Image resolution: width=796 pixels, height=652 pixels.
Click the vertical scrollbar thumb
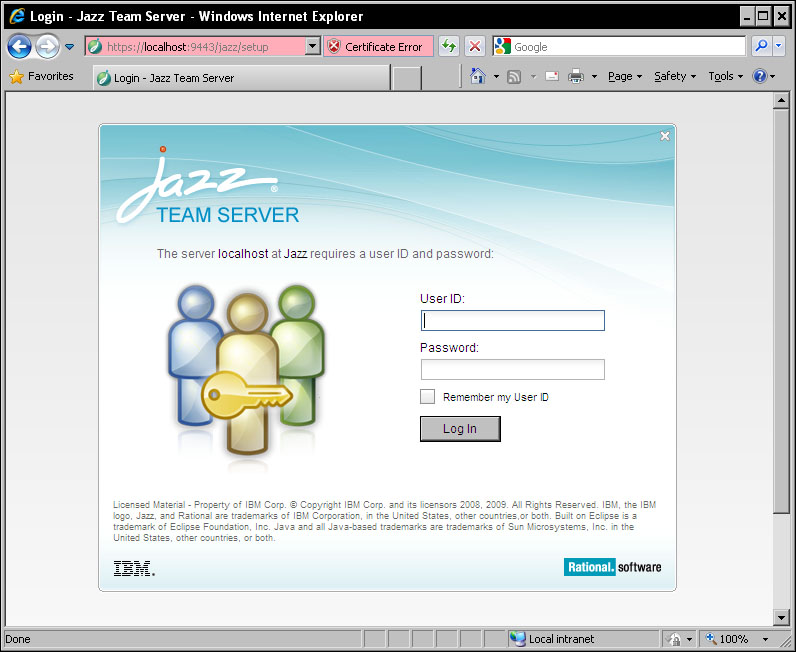781,311
